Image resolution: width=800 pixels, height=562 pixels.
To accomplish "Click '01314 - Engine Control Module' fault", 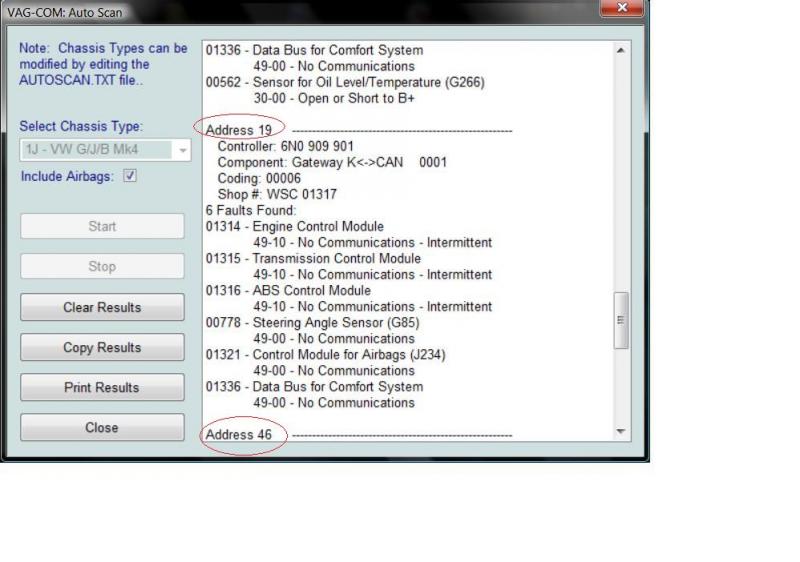I will [295, 226].
